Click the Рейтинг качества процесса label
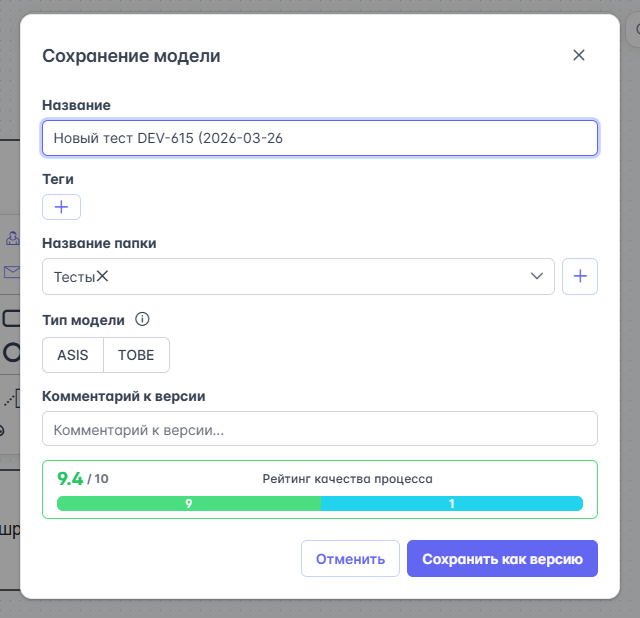Viewport: 640px width, 618px height. pyautogui.click(x=347, y=479)
